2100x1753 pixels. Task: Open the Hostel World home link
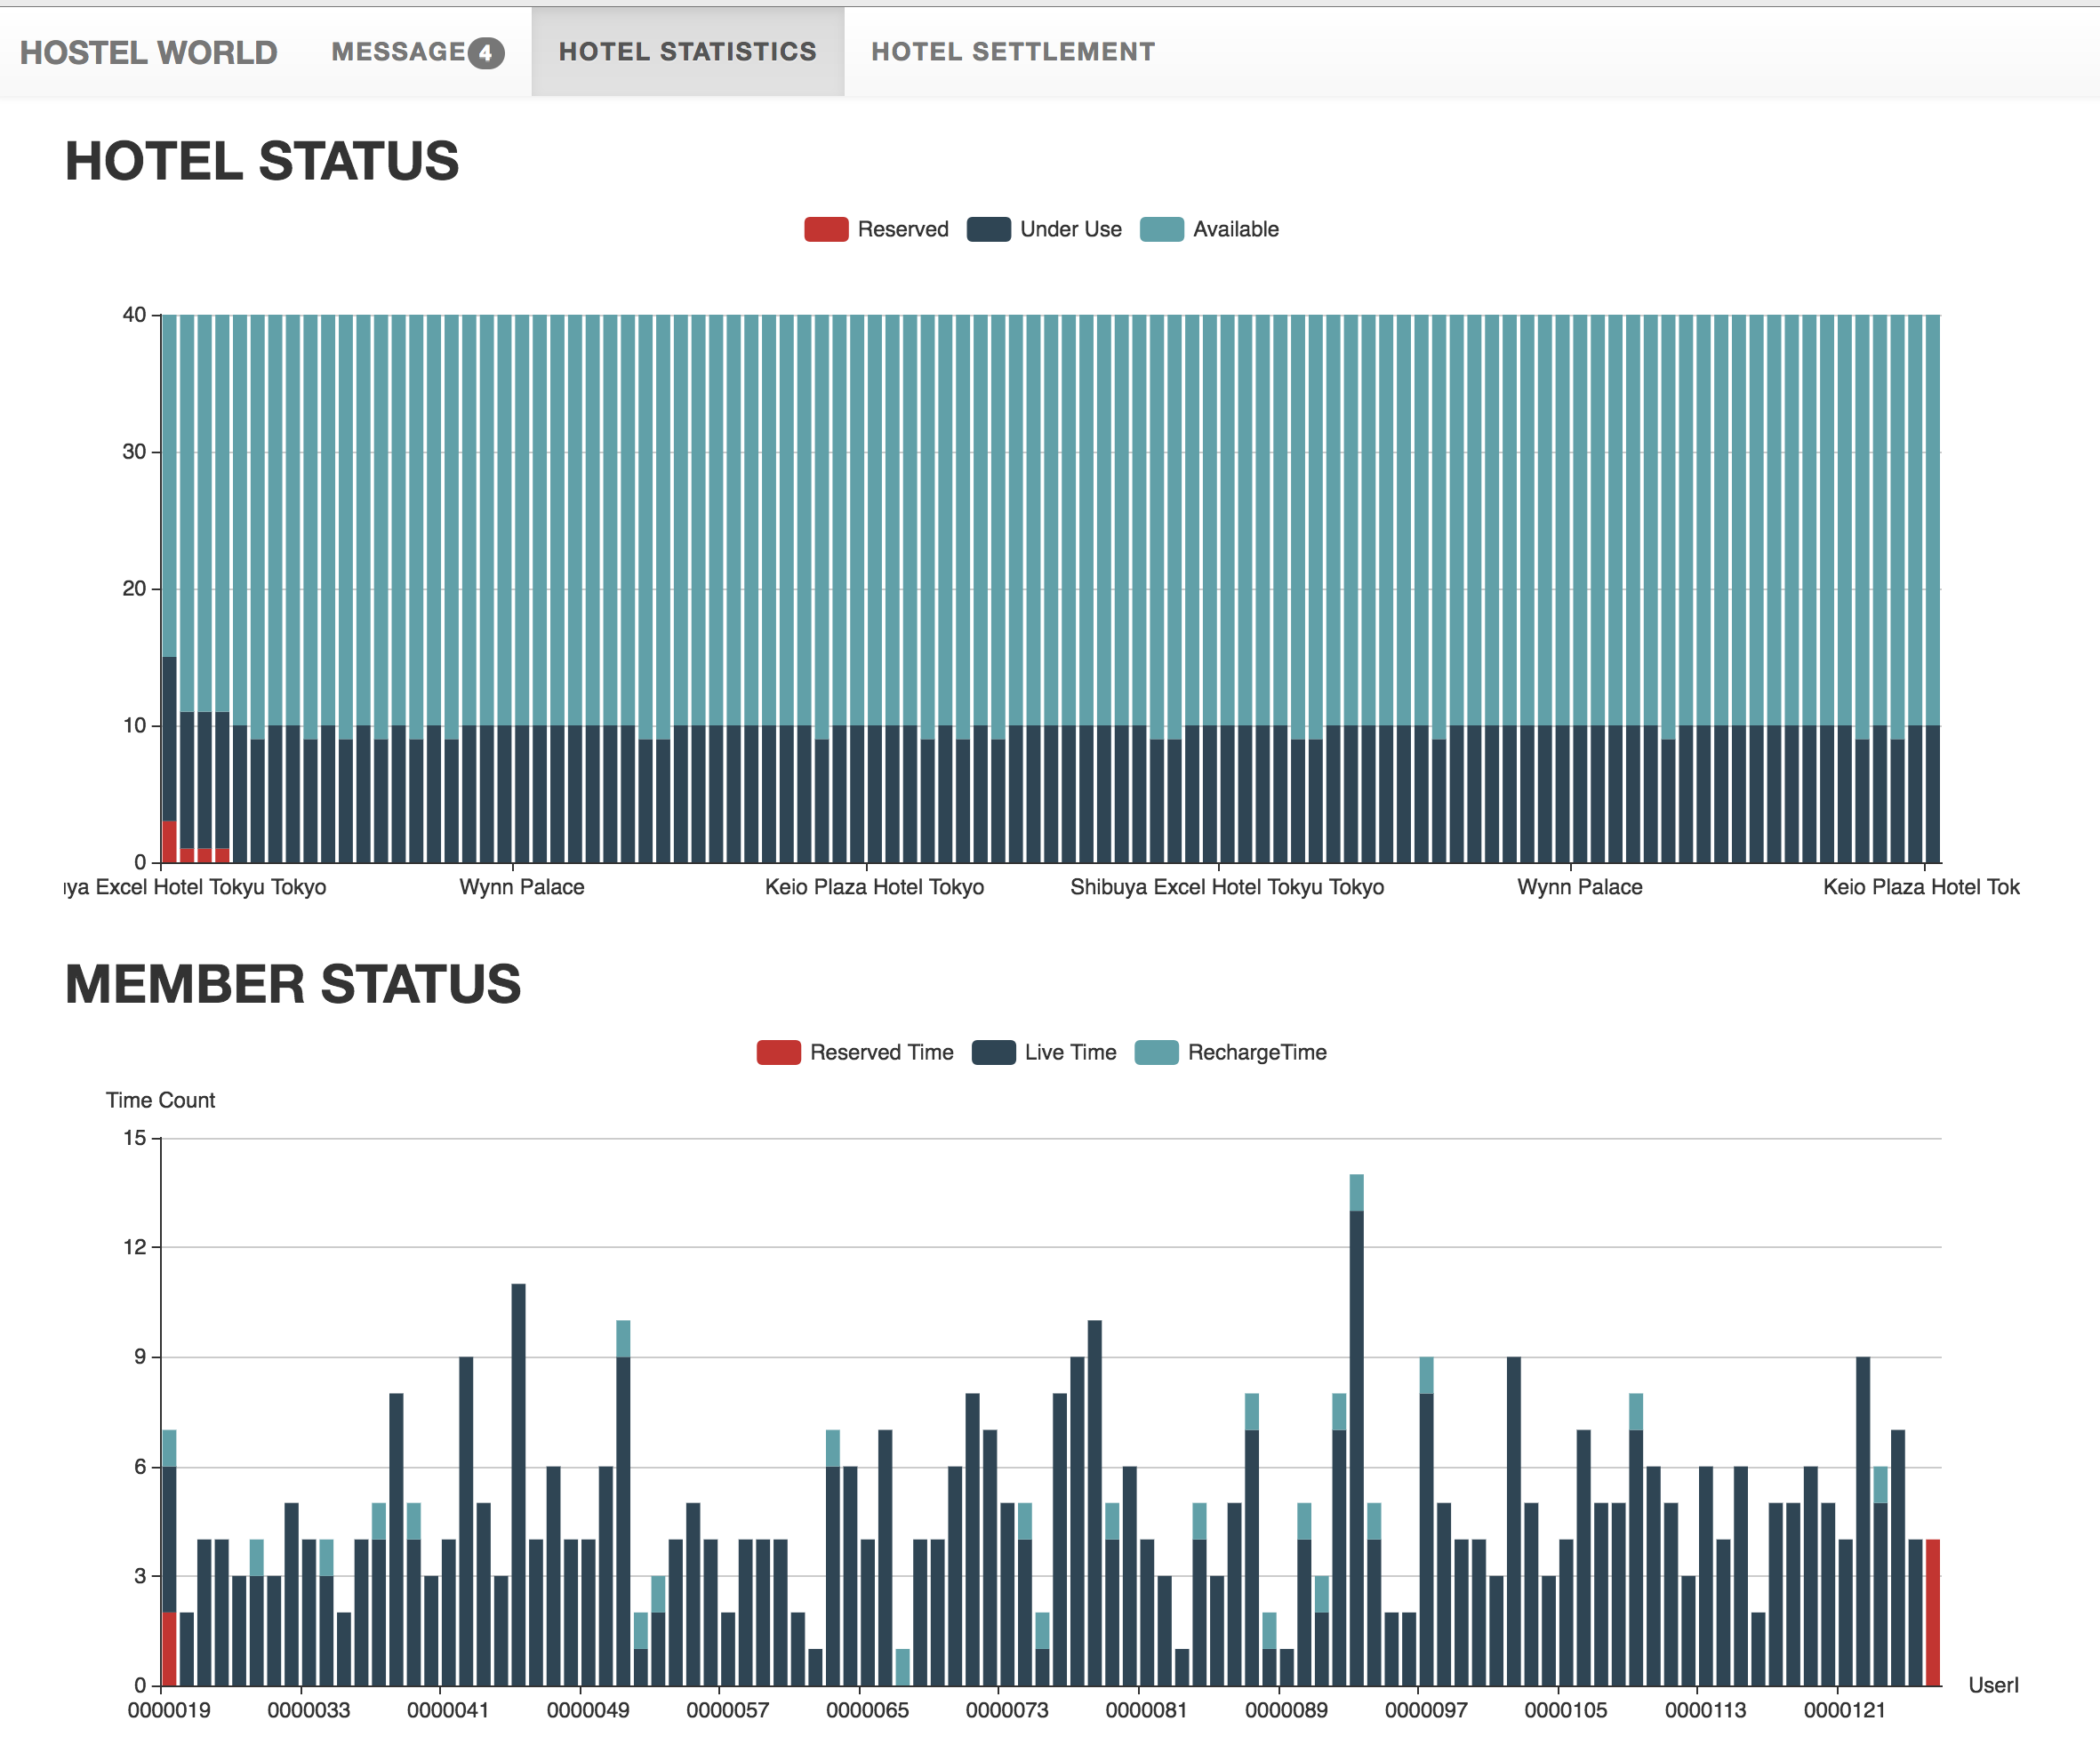(x=148, y=52)
